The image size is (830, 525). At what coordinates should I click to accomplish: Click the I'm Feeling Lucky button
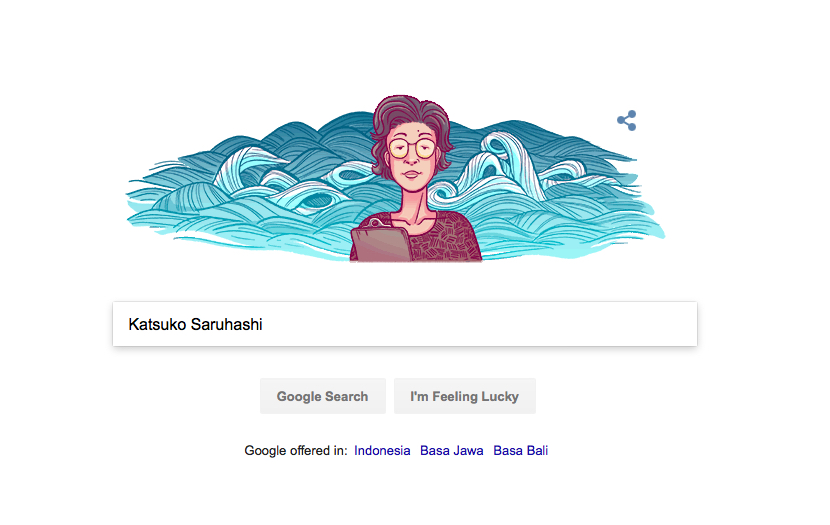464,396
